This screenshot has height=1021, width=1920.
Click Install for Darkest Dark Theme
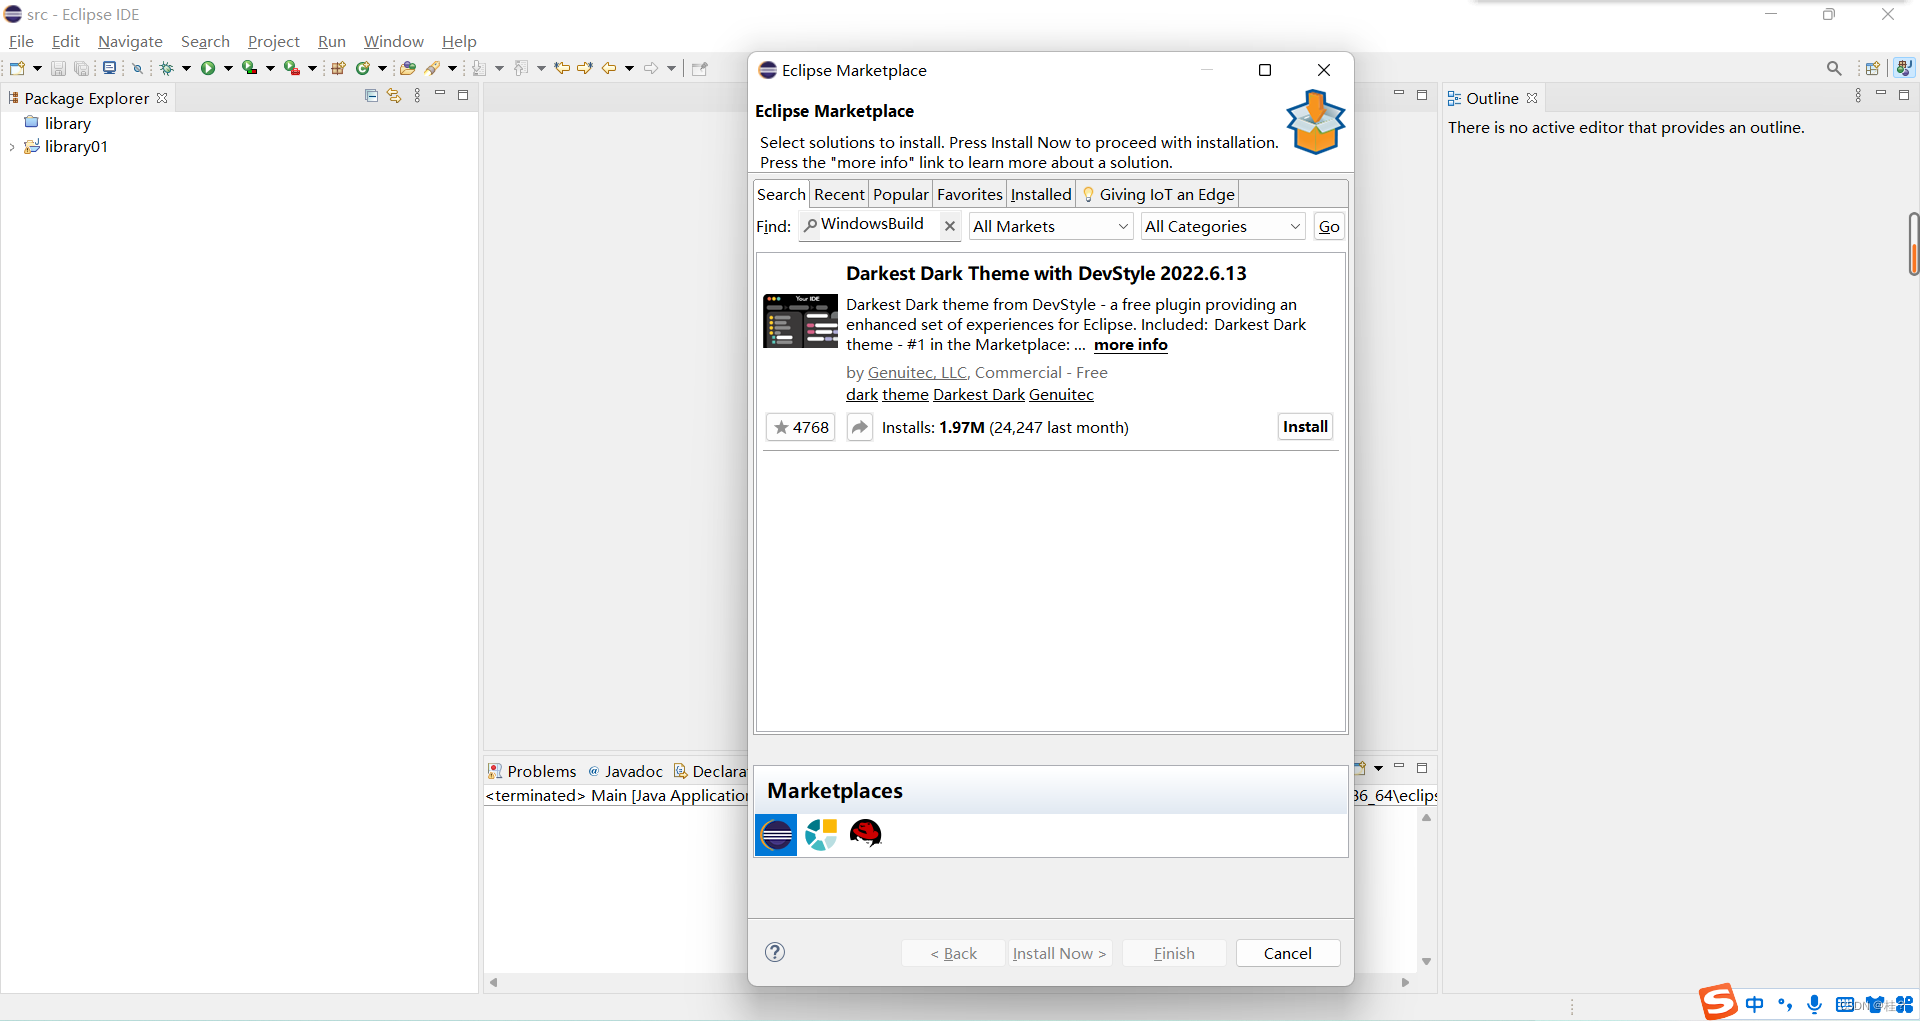[x=1305, y=427]
